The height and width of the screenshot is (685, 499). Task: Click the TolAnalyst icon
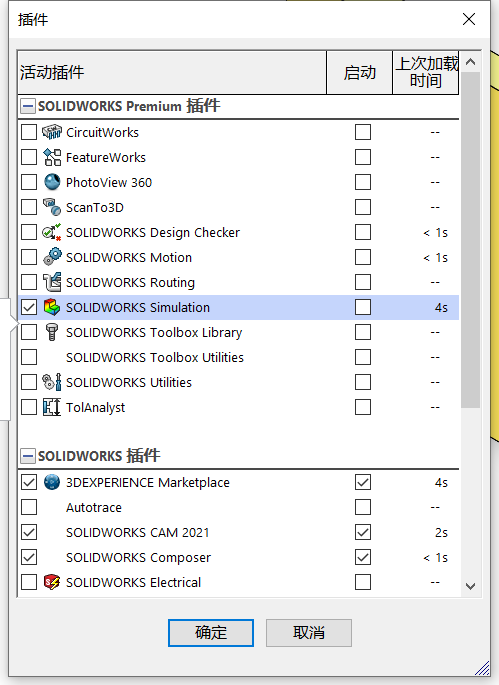click(52, 407)
